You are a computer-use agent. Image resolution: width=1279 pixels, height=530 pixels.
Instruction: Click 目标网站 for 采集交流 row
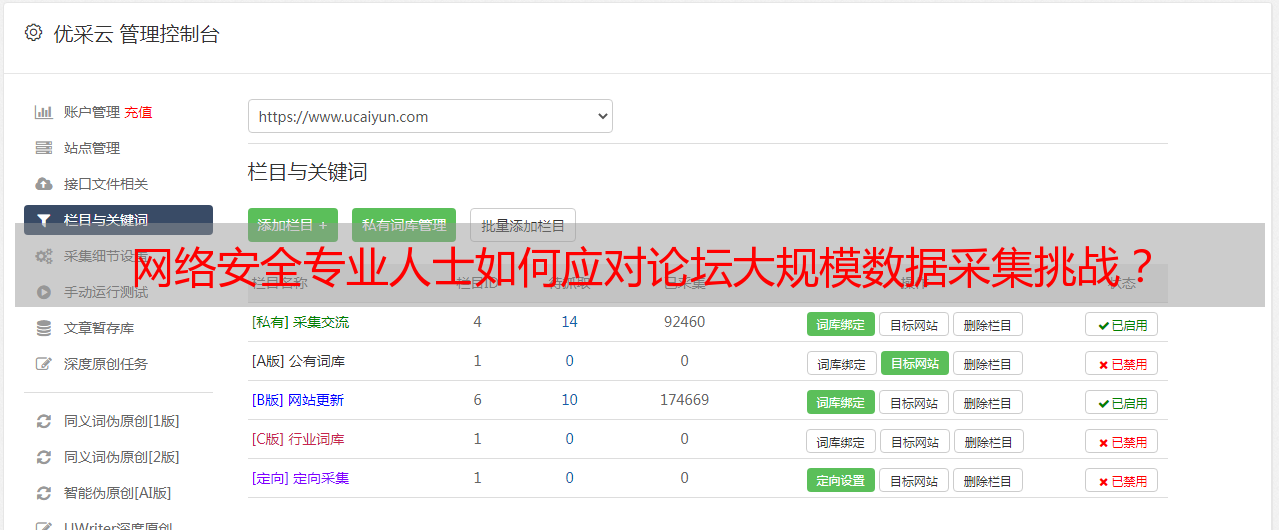[914, 324]
